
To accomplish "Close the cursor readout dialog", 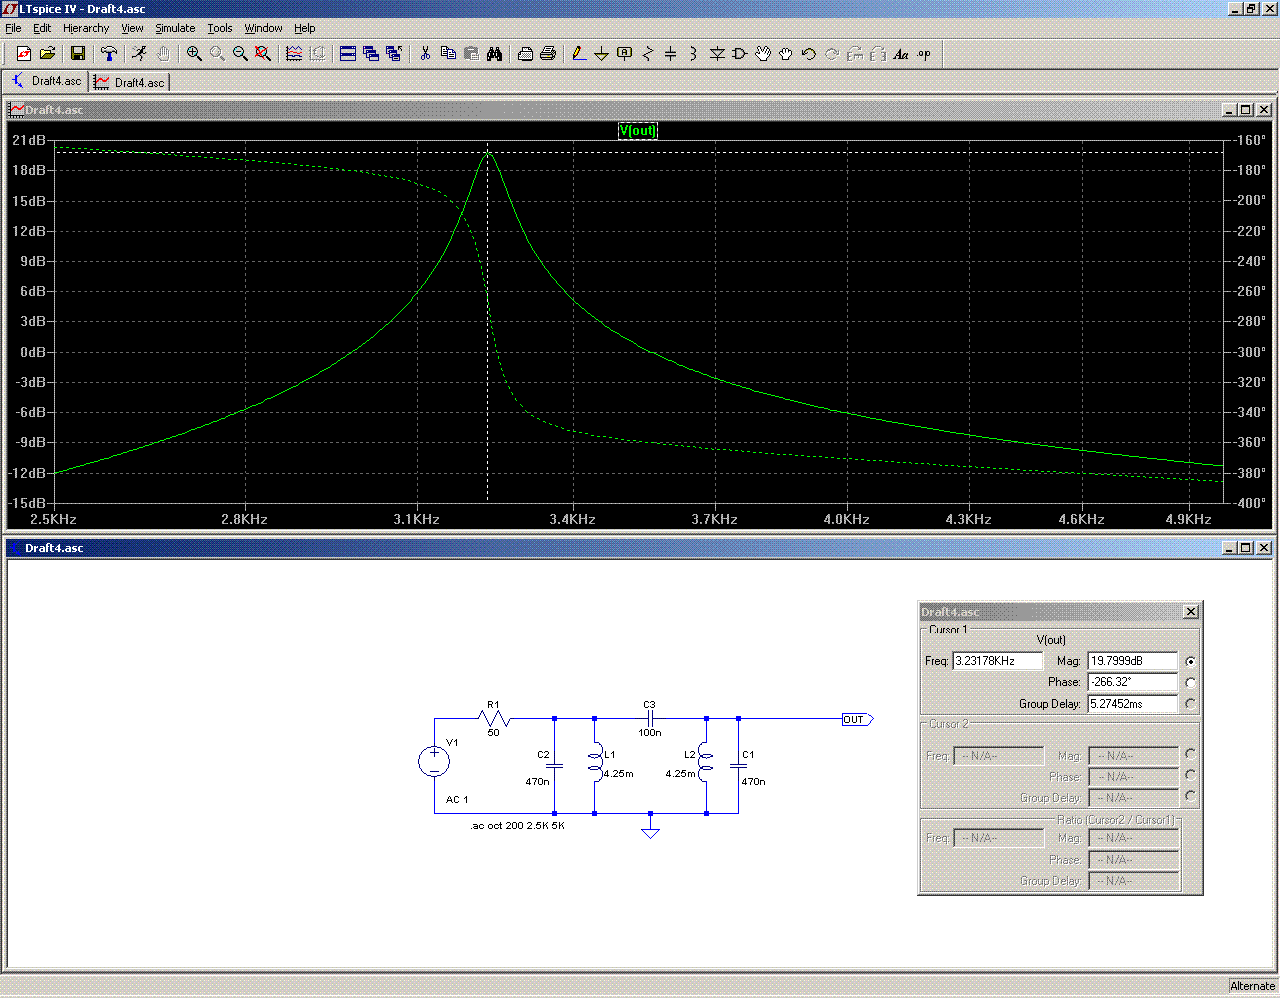I will coord(1190,612).
